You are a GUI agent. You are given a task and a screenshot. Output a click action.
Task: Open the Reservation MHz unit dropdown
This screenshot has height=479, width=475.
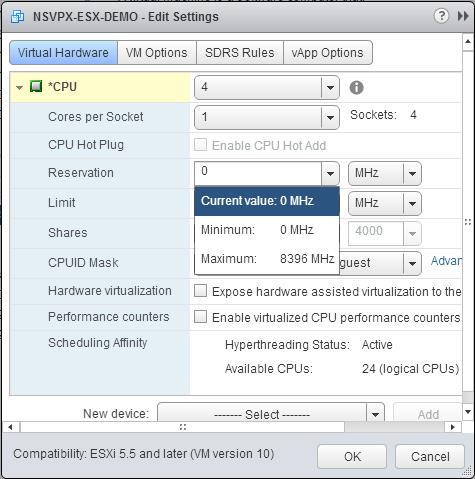(x=385, y=173)
